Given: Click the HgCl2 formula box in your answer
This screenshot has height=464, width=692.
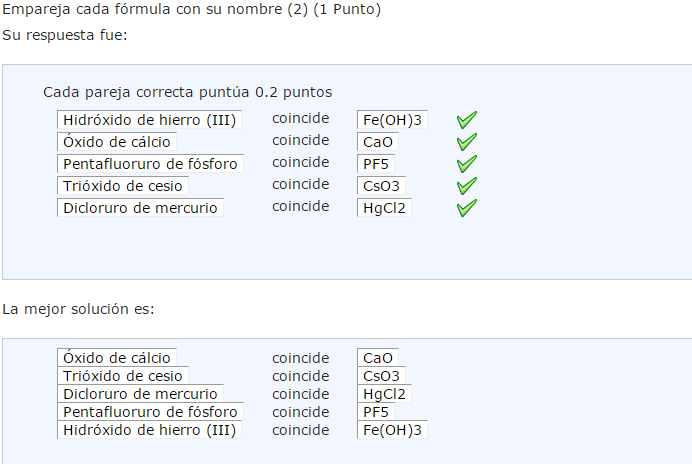Looking at the screenshot, I should (x=385, y=208).
